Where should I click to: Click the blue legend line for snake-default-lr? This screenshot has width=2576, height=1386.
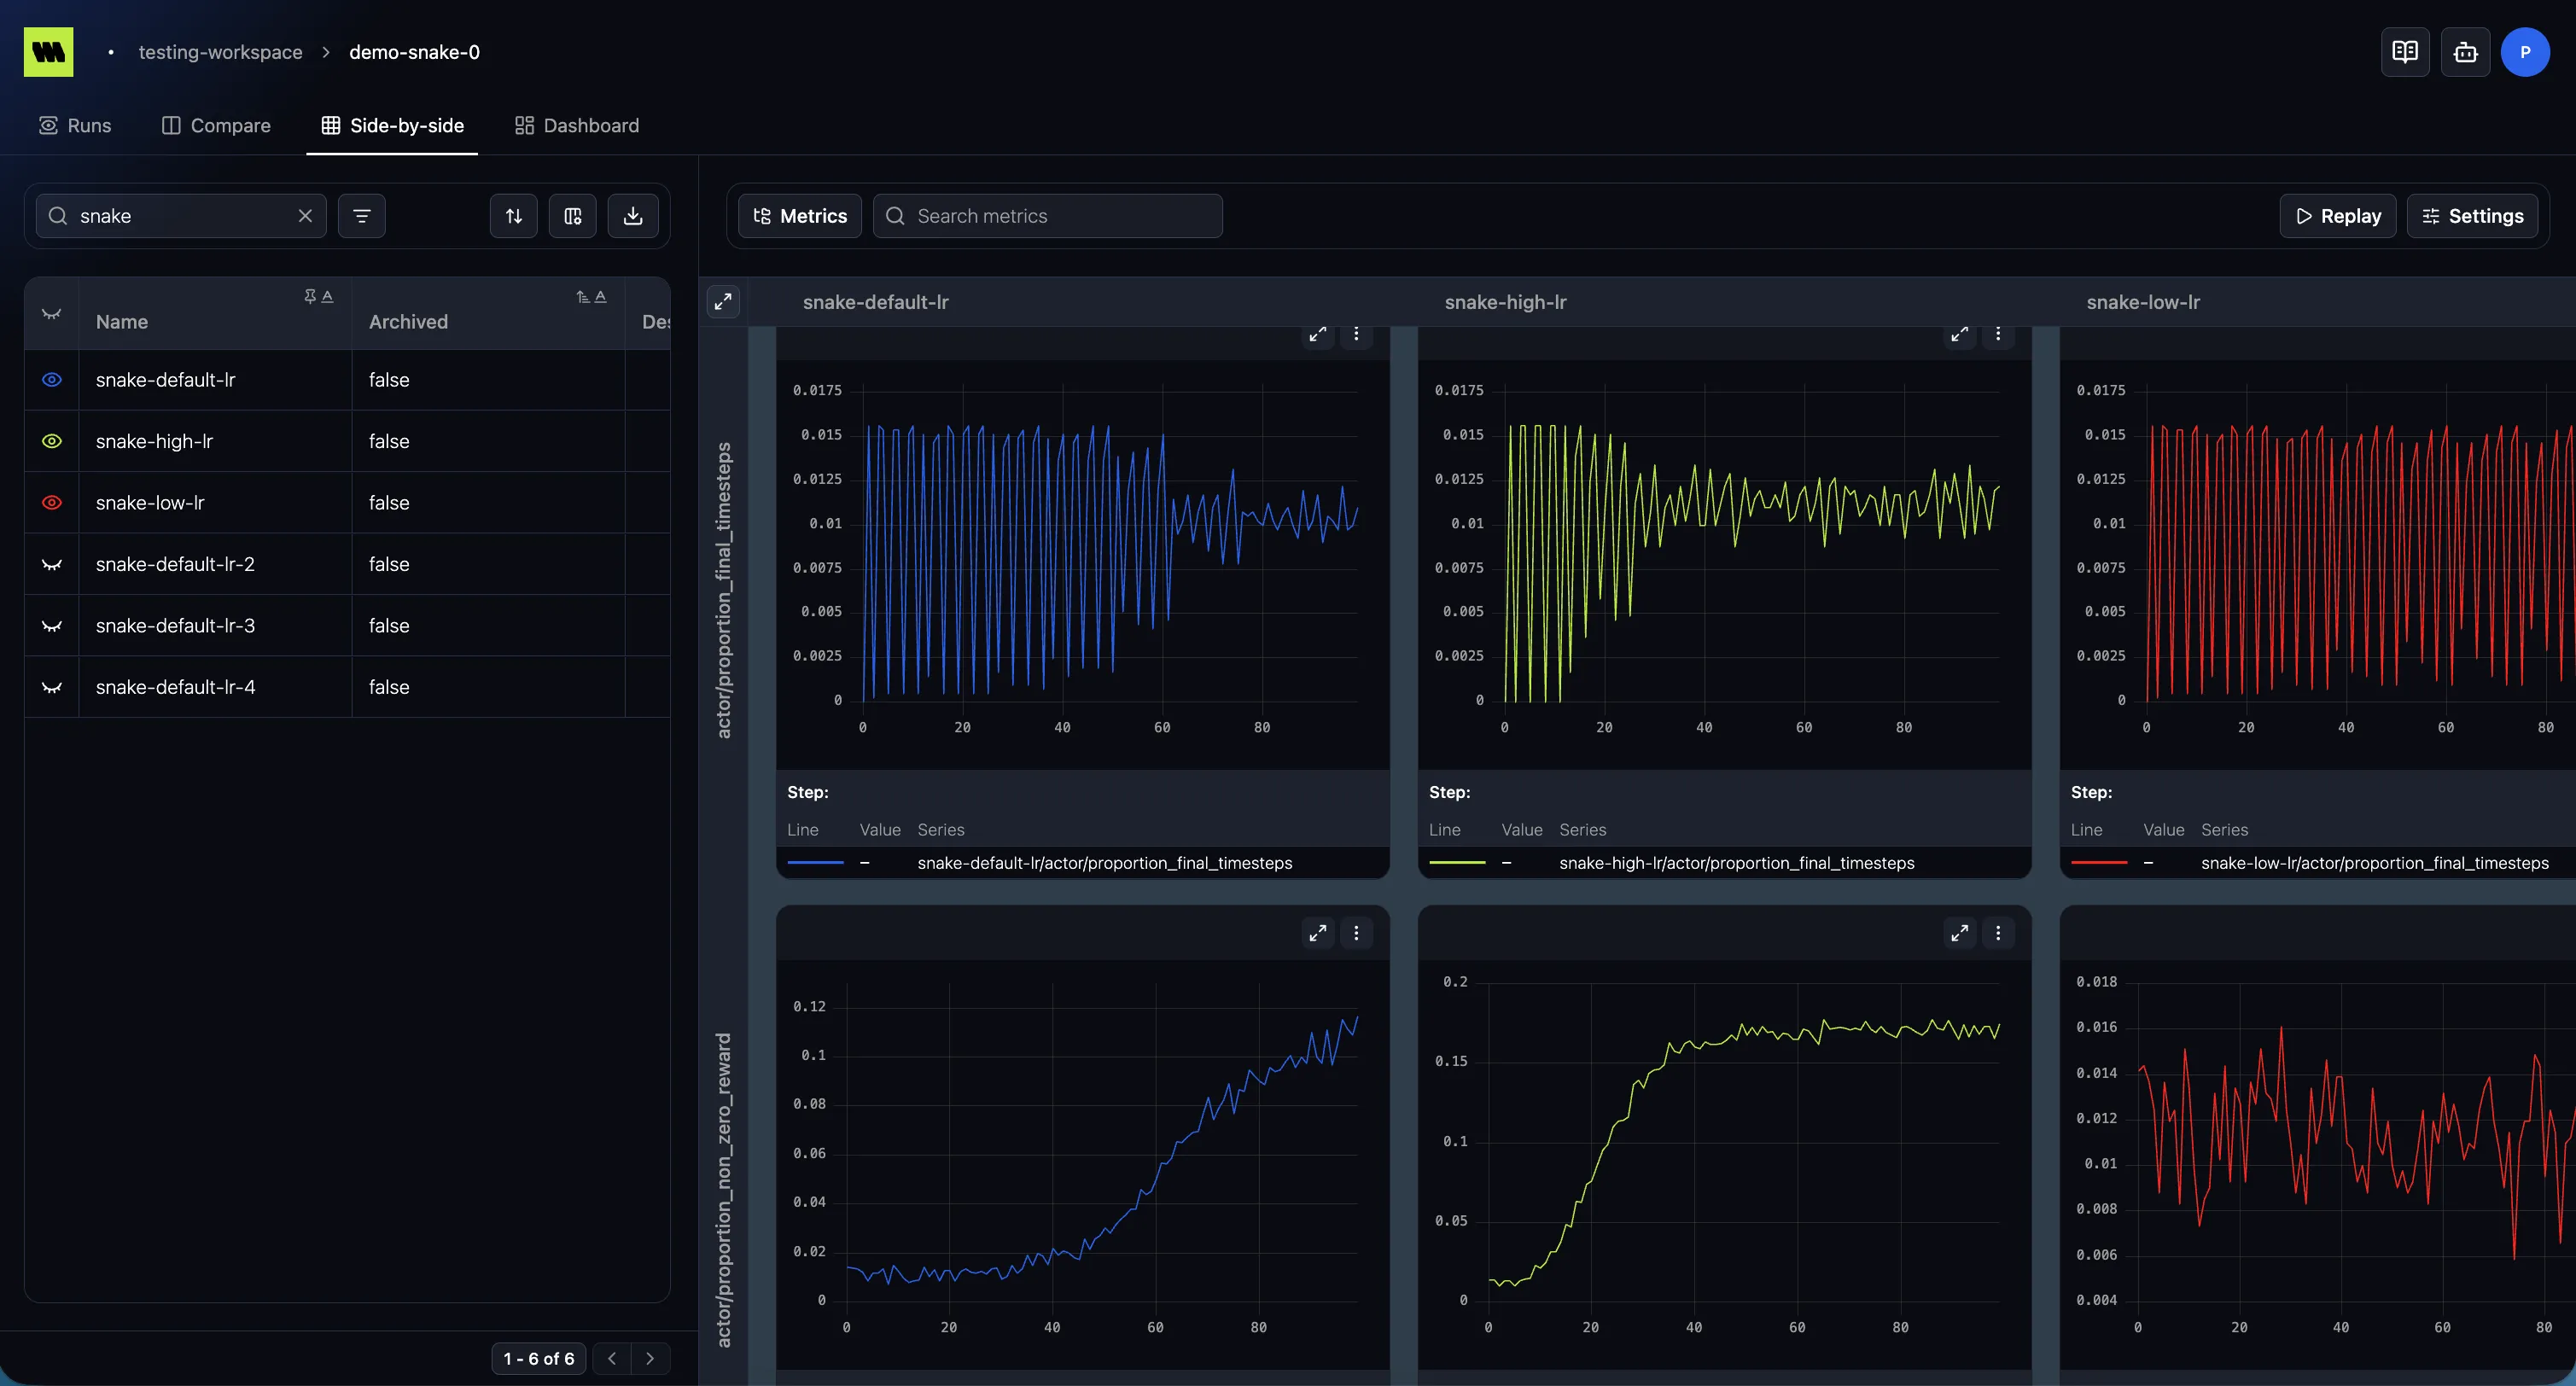(815, 863)
